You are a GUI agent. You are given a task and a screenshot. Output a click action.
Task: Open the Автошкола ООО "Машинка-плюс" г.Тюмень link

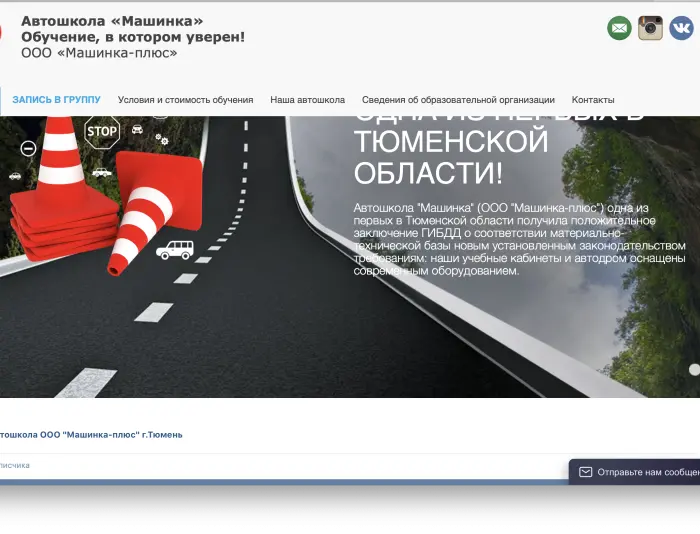pyautogui.click(x=91, y=434)
